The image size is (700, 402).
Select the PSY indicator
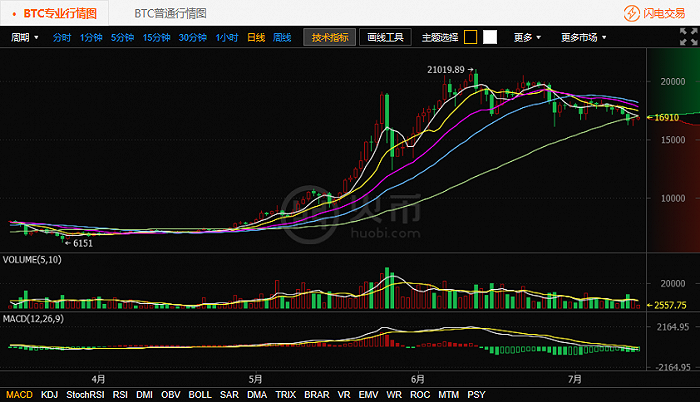click(x=476, y=395)
